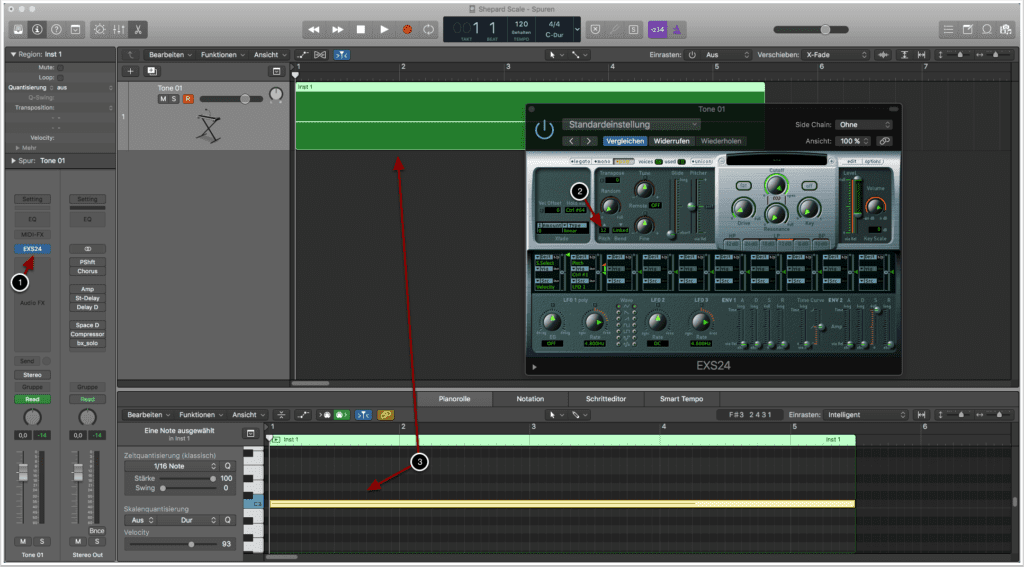Viewport: 1024px width, 567px height.
Task: Click the Record transport button
Action: coord(407,30)
